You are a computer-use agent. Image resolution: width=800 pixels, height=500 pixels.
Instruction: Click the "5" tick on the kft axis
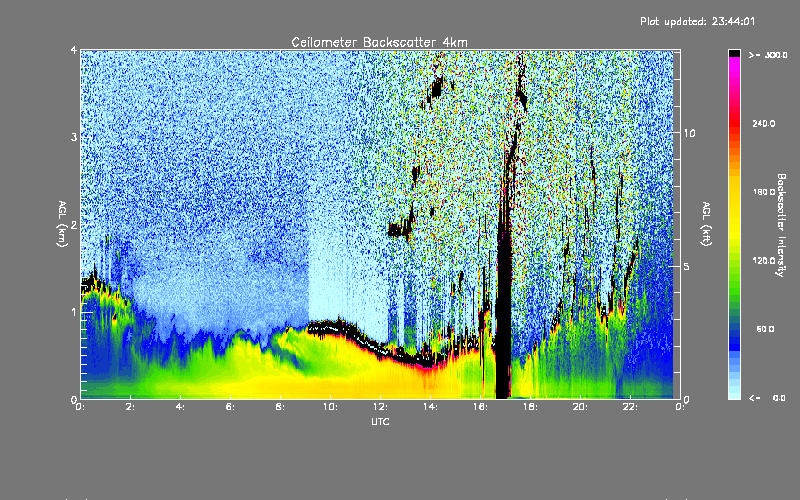click(686, 267)
